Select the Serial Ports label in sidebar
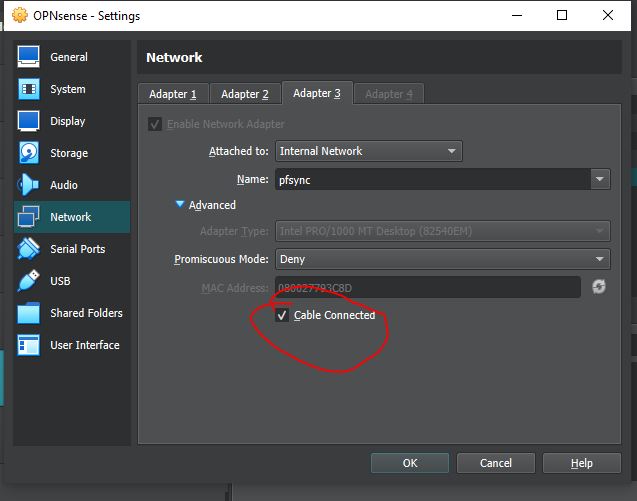 tap(78, 249)
